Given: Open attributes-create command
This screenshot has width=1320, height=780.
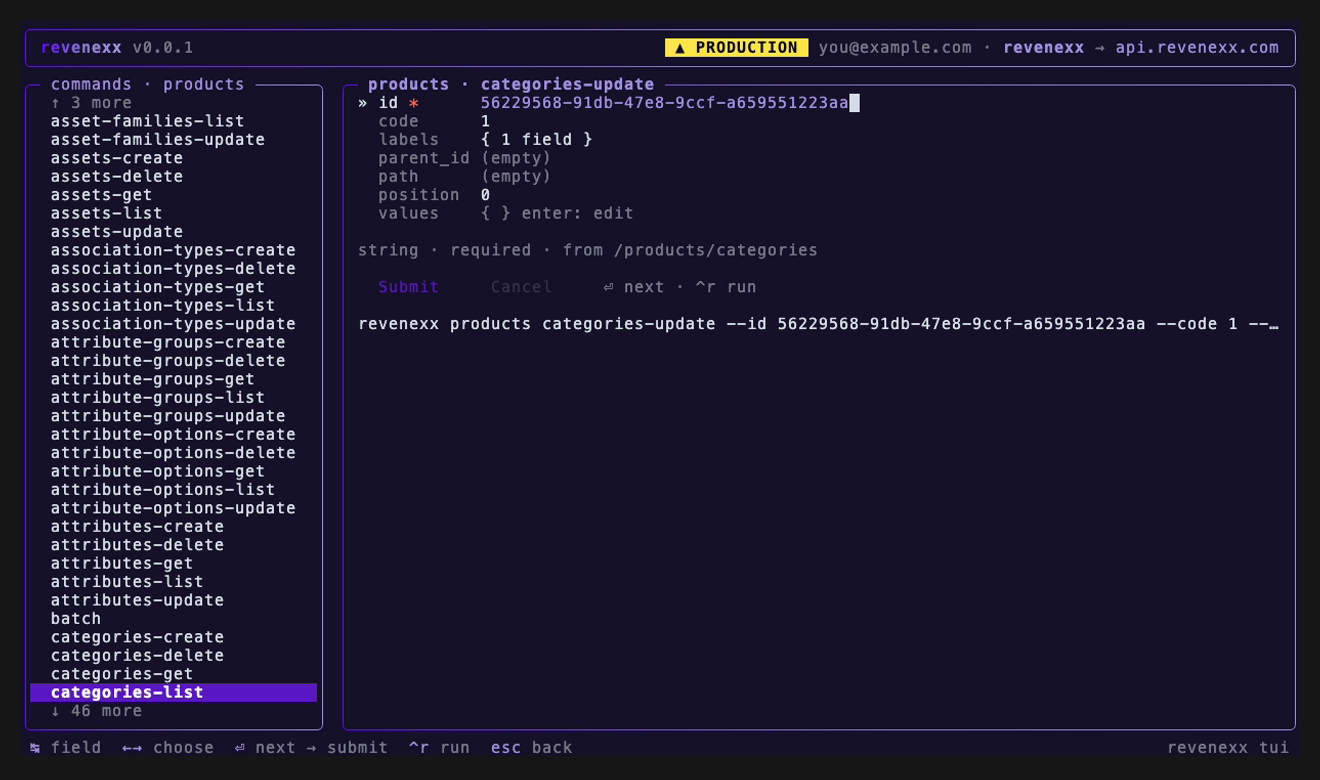Looking at the screenshot, I should [137, 527].
